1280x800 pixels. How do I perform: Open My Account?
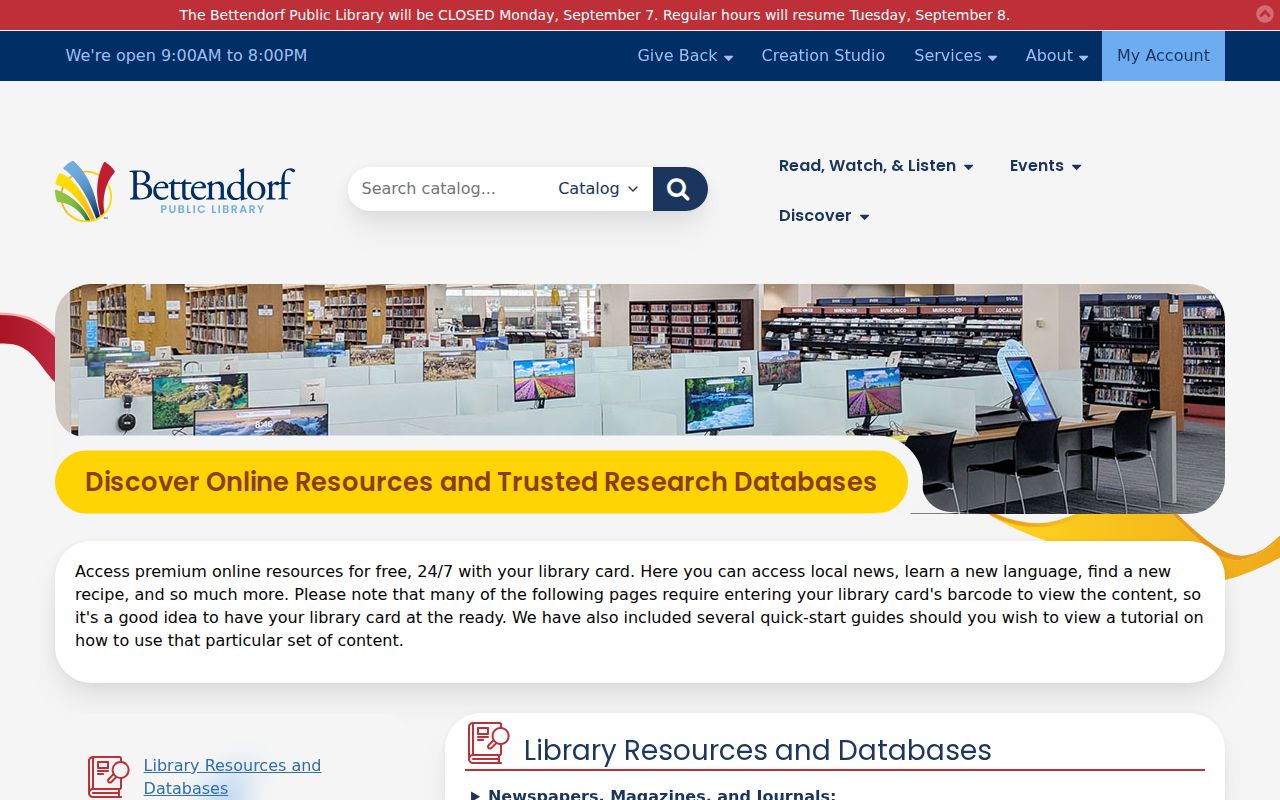[x=1163, y=56]
